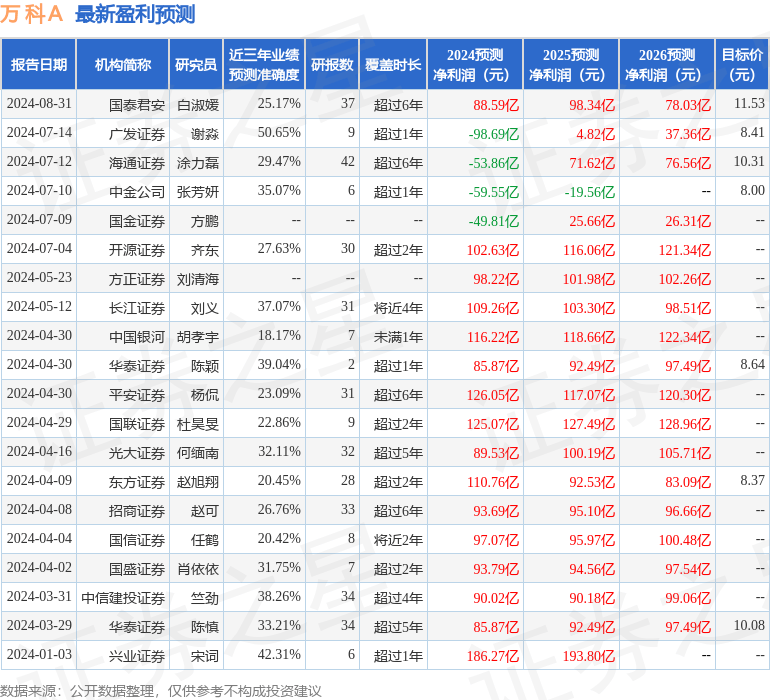This screenshot has width=770, height=700.
Task: Click analyst name 谢淼
Action: pos(205,134)
